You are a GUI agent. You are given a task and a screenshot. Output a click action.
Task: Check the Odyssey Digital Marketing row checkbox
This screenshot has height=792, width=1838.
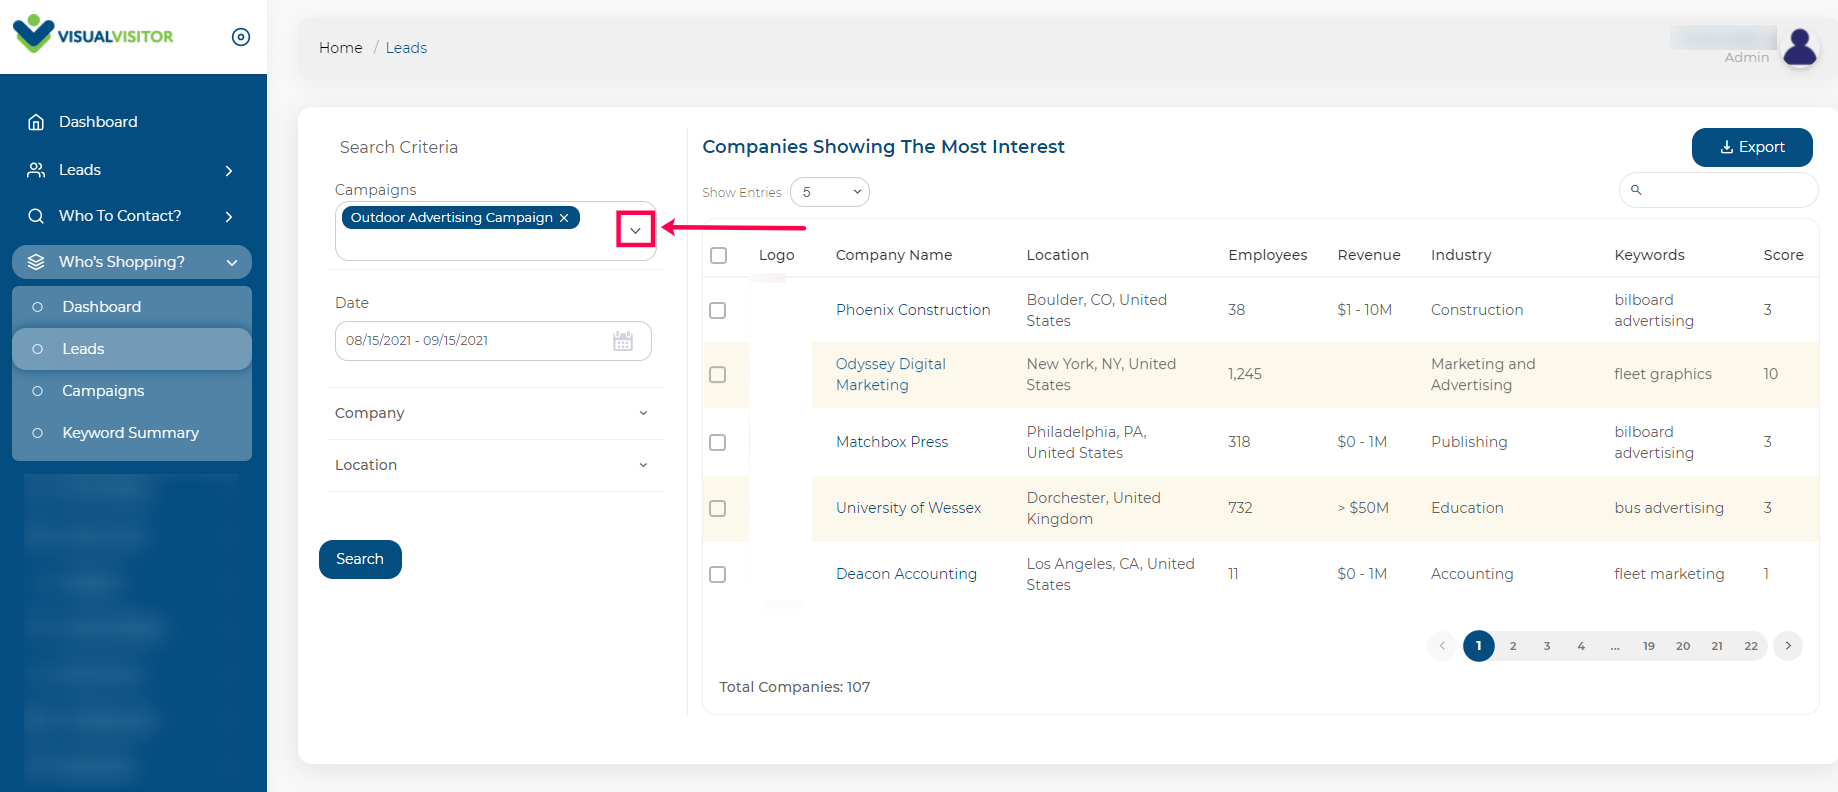click(x=718, y=374)
